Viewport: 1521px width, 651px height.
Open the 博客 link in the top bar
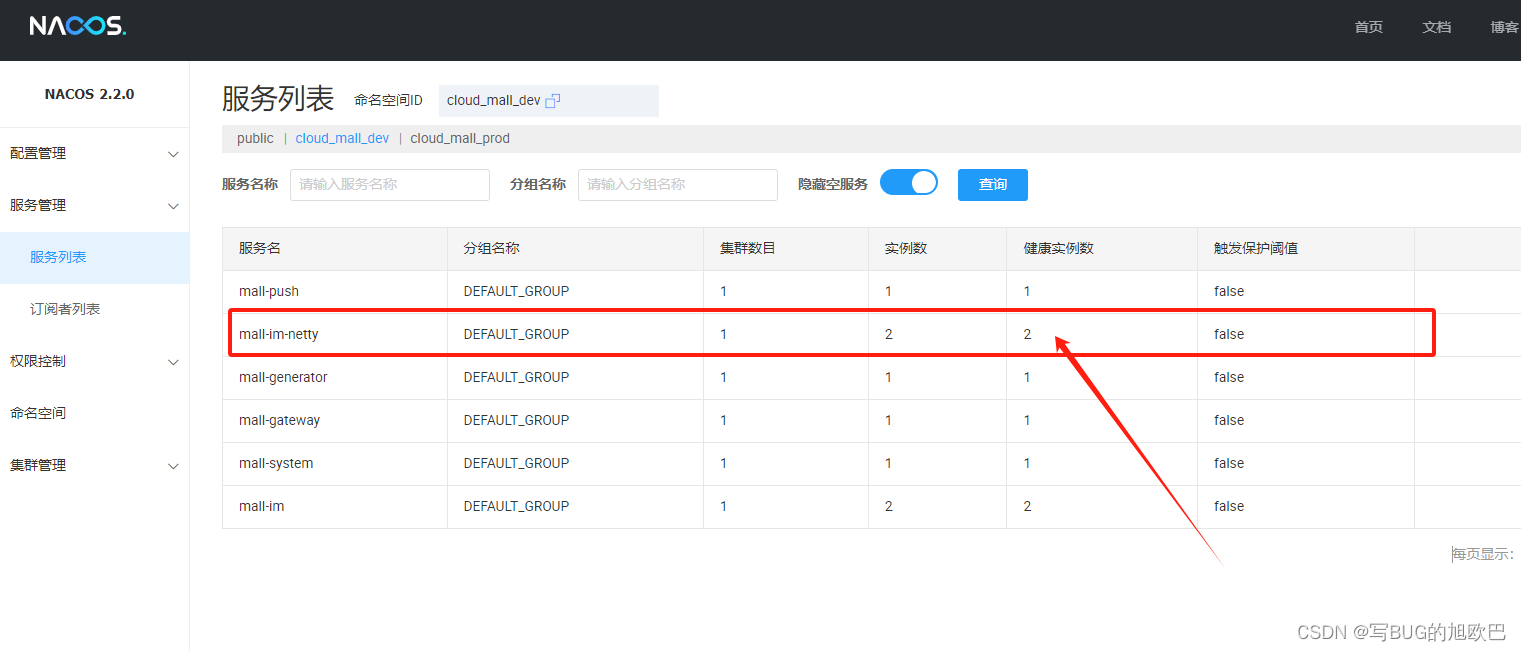point(1504,27)
